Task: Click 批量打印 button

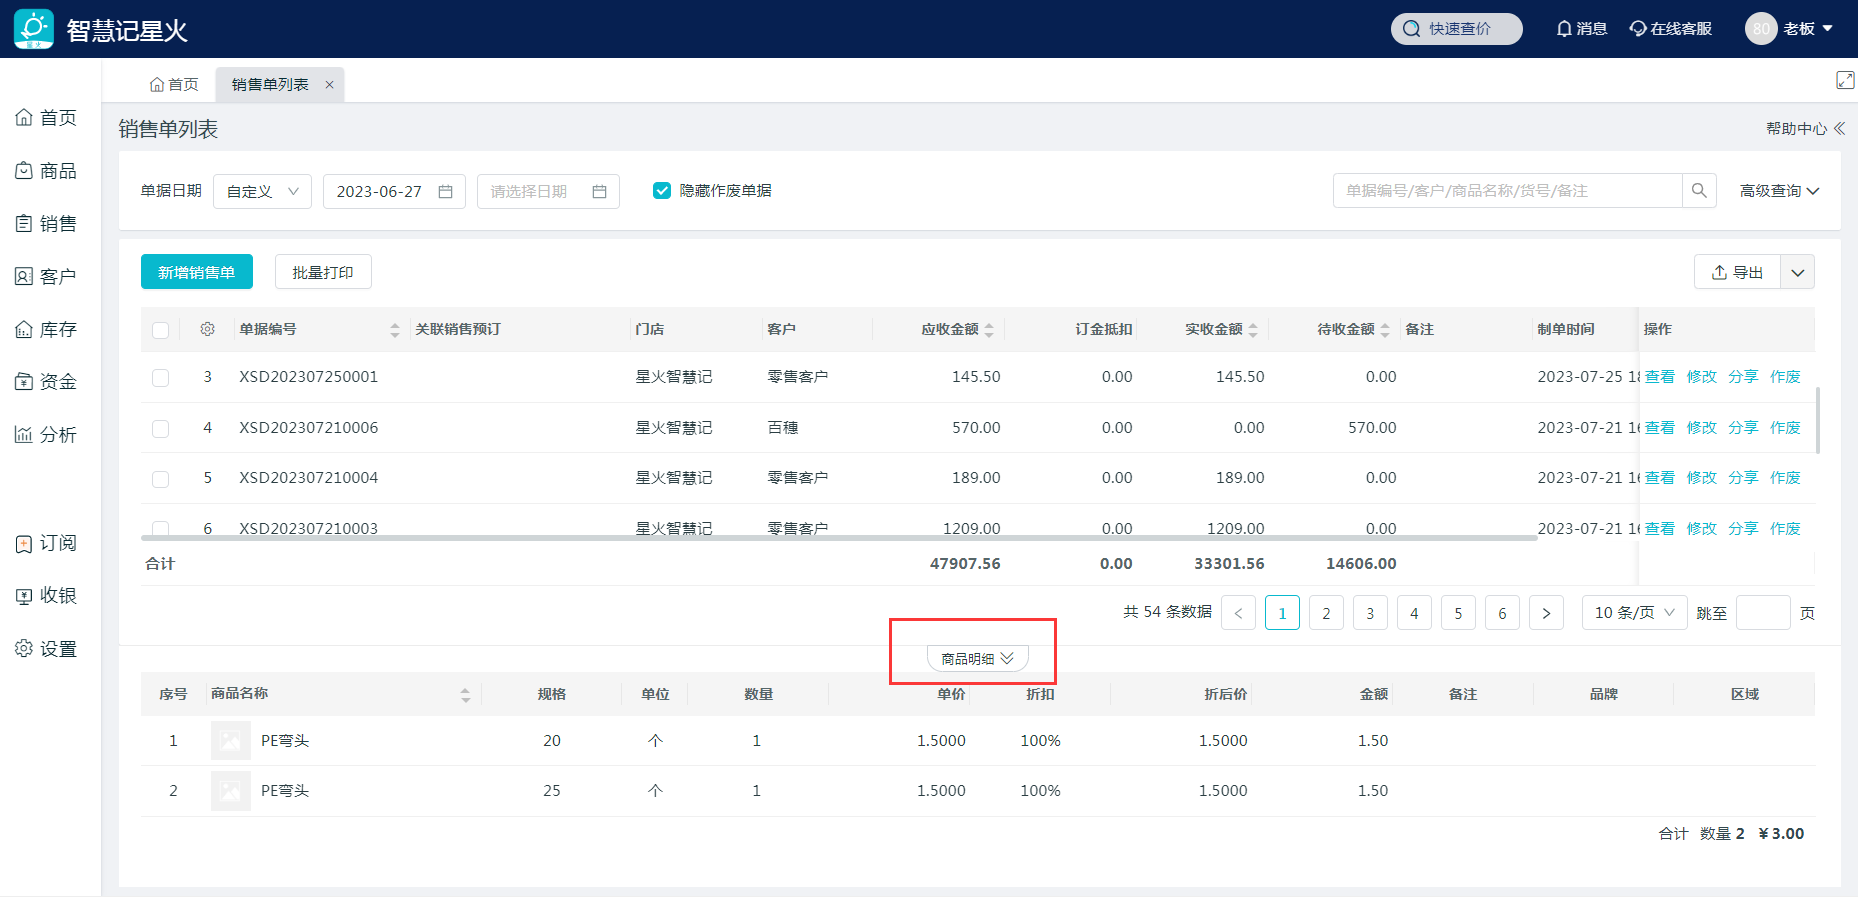Action: point(323,272)
